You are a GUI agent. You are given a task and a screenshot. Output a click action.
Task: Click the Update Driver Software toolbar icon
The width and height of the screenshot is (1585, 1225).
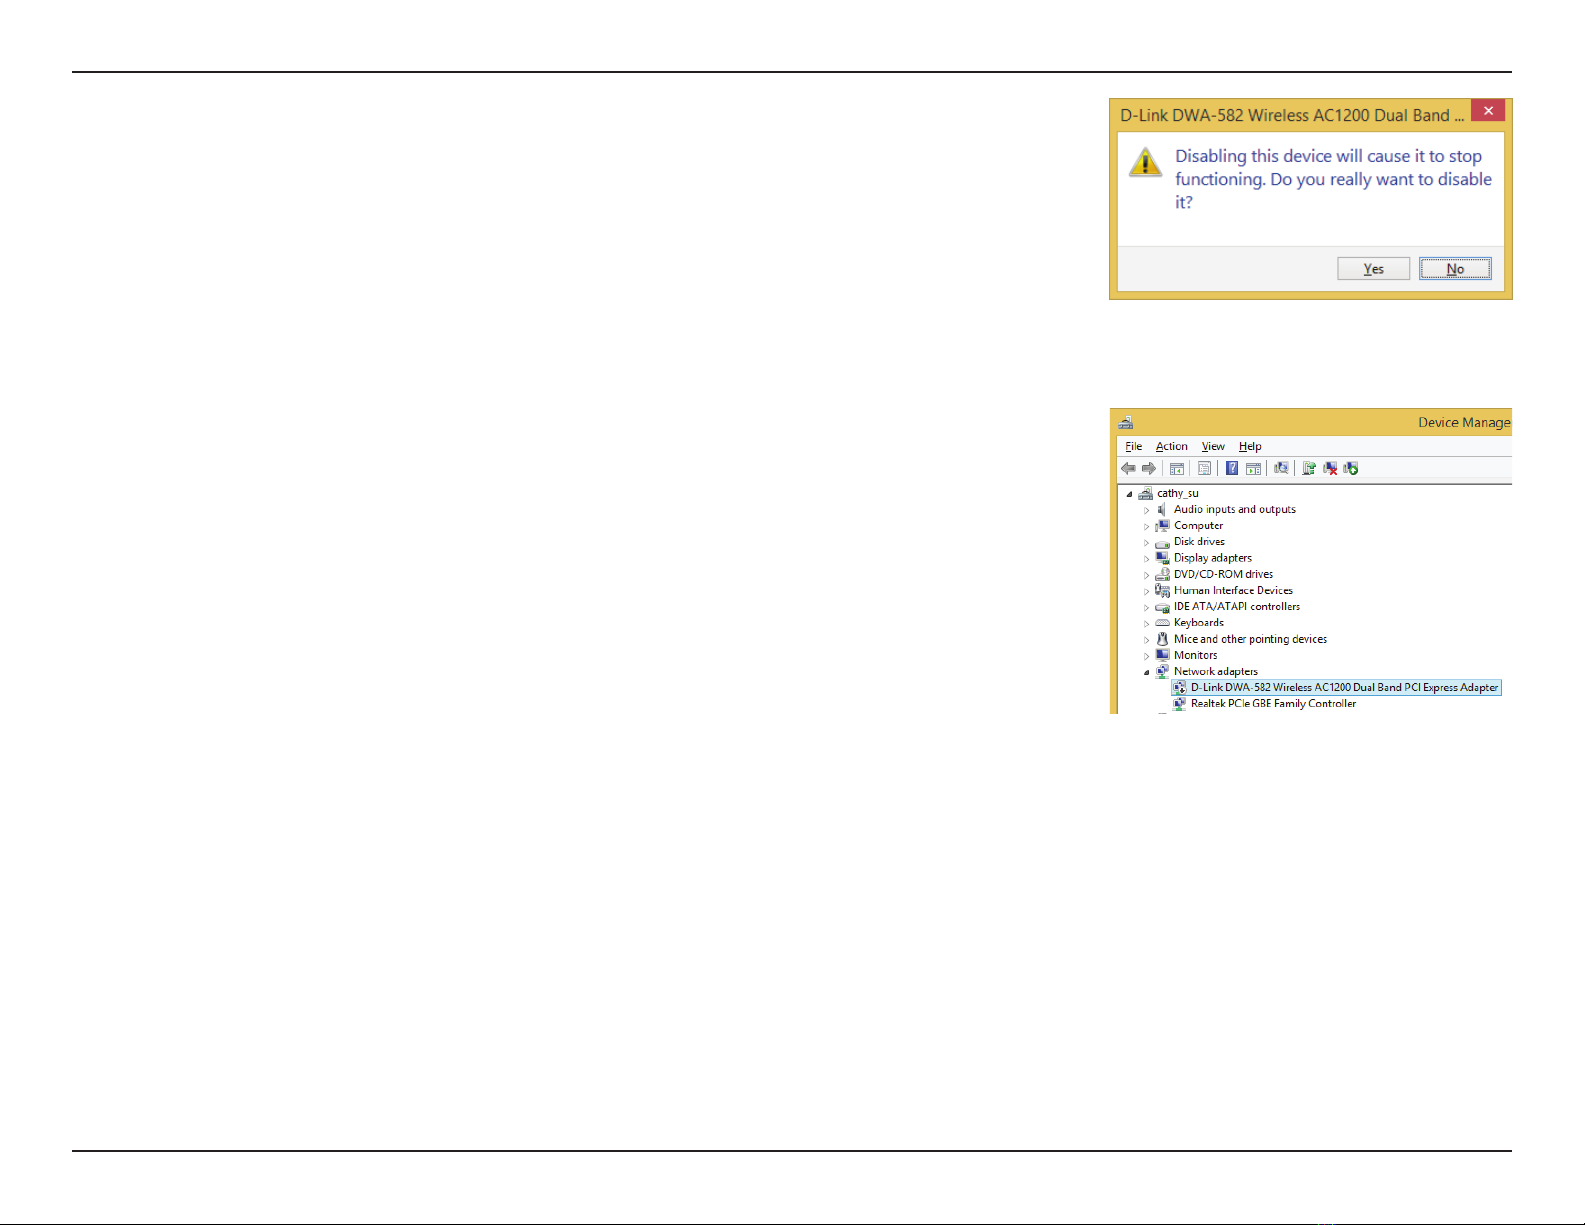point(1309,468)
